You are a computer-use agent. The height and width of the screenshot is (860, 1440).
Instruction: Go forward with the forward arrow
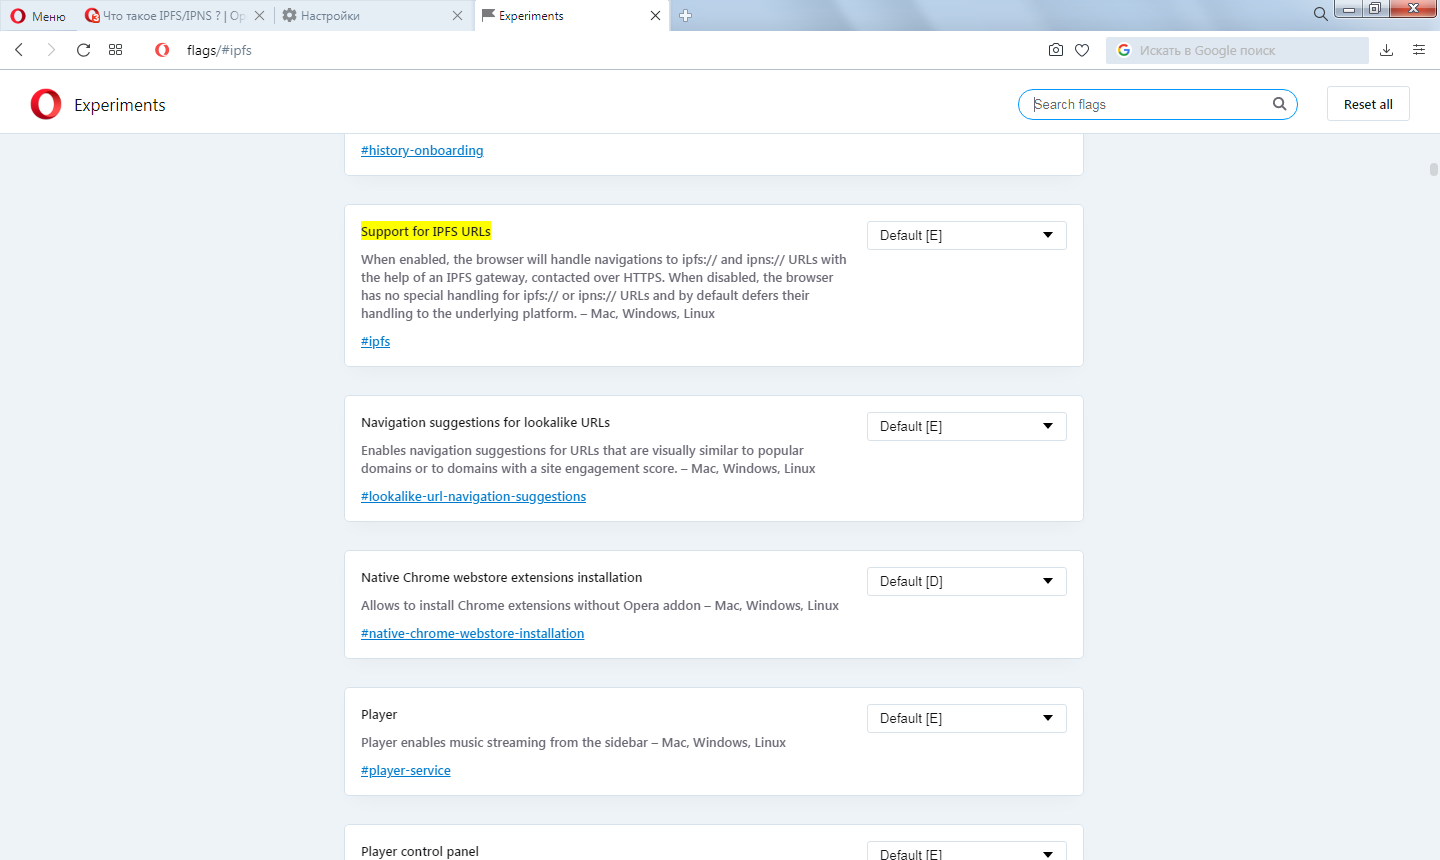[51, 50]
